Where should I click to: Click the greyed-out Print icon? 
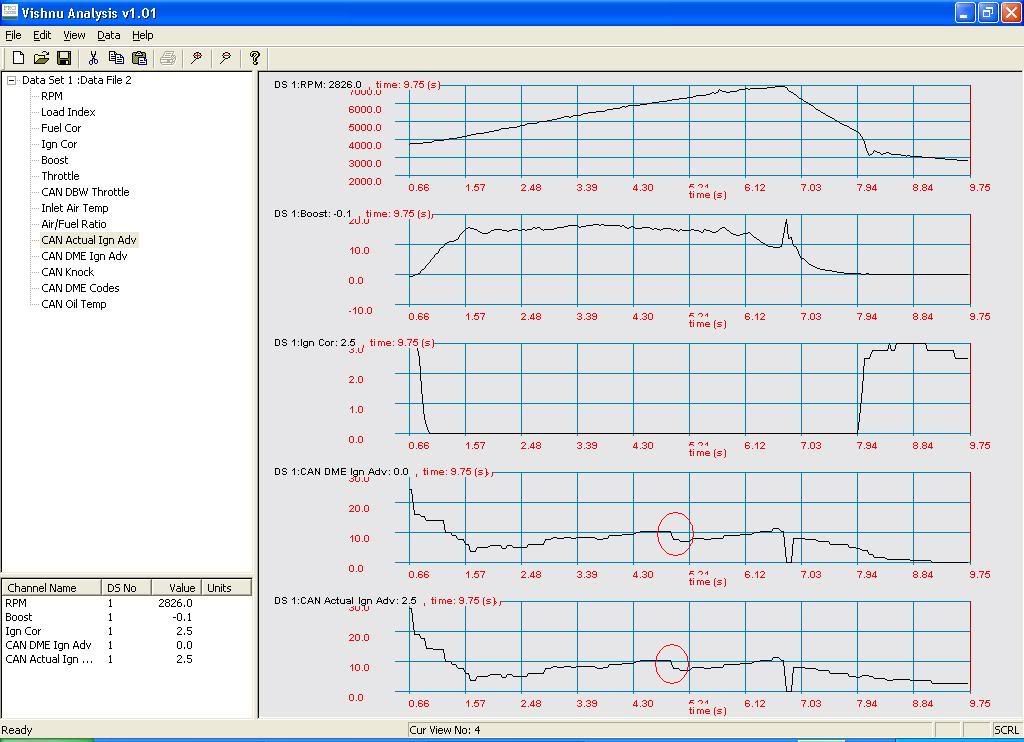168,58
